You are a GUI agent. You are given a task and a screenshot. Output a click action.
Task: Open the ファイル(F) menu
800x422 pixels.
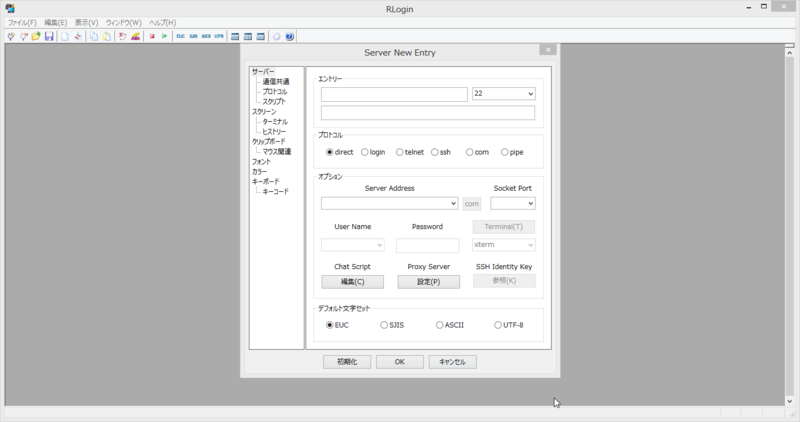(22, 22)
